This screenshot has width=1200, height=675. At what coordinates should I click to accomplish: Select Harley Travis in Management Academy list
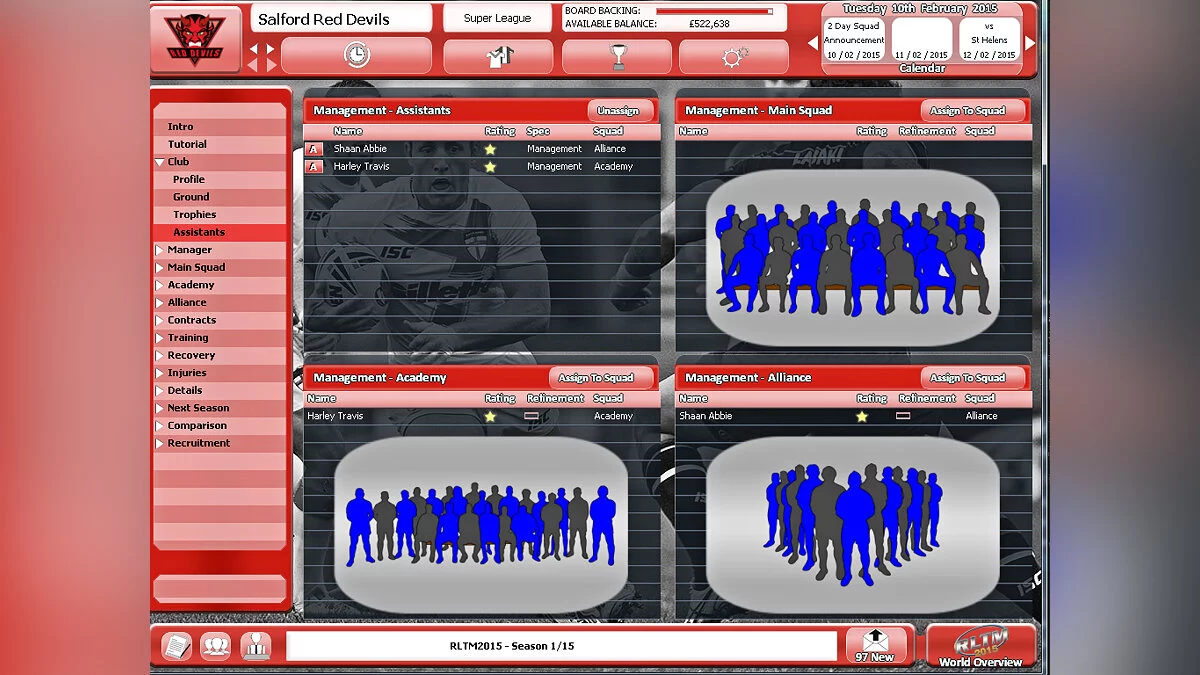(482, 416)
